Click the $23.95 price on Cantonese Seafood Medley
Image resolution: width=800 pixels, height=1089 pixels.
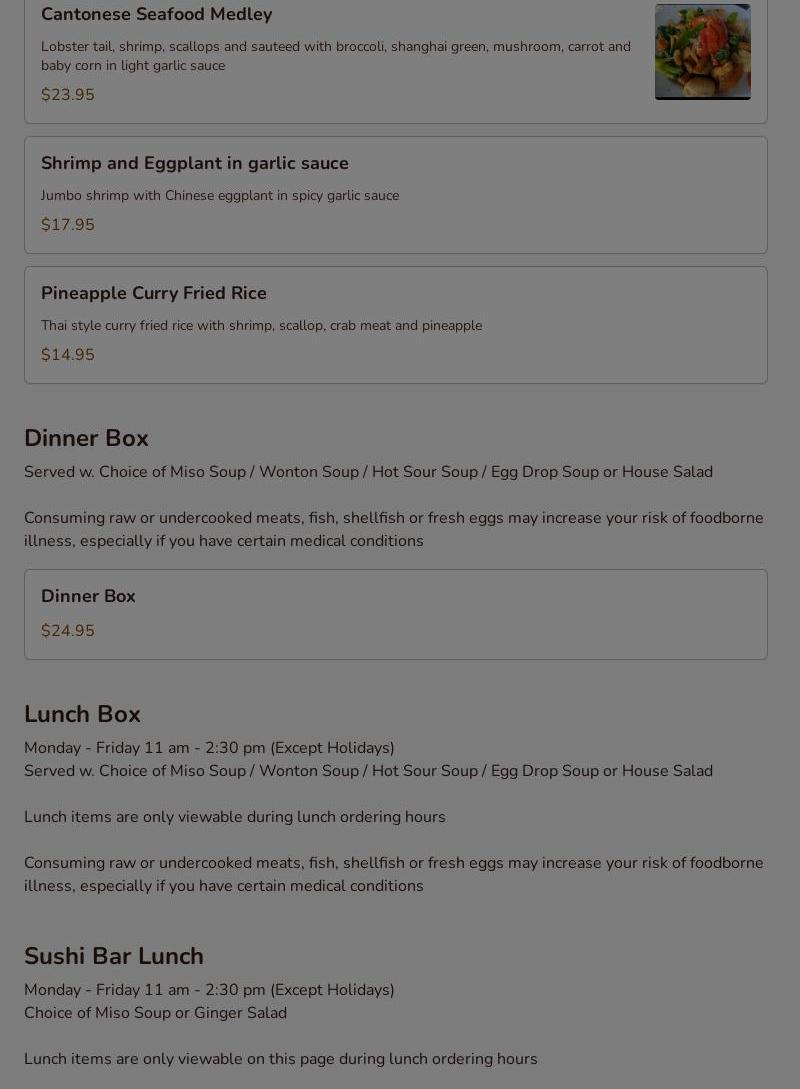click(67, 95)
